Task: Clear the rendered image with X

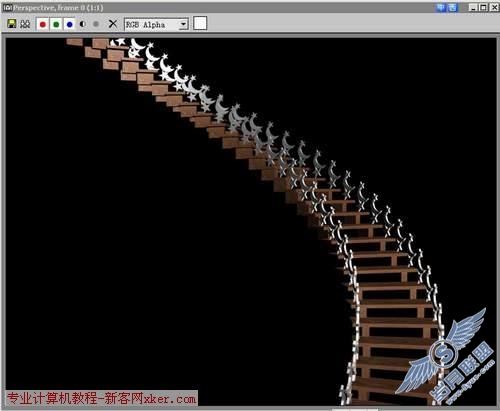Action: 113,24
